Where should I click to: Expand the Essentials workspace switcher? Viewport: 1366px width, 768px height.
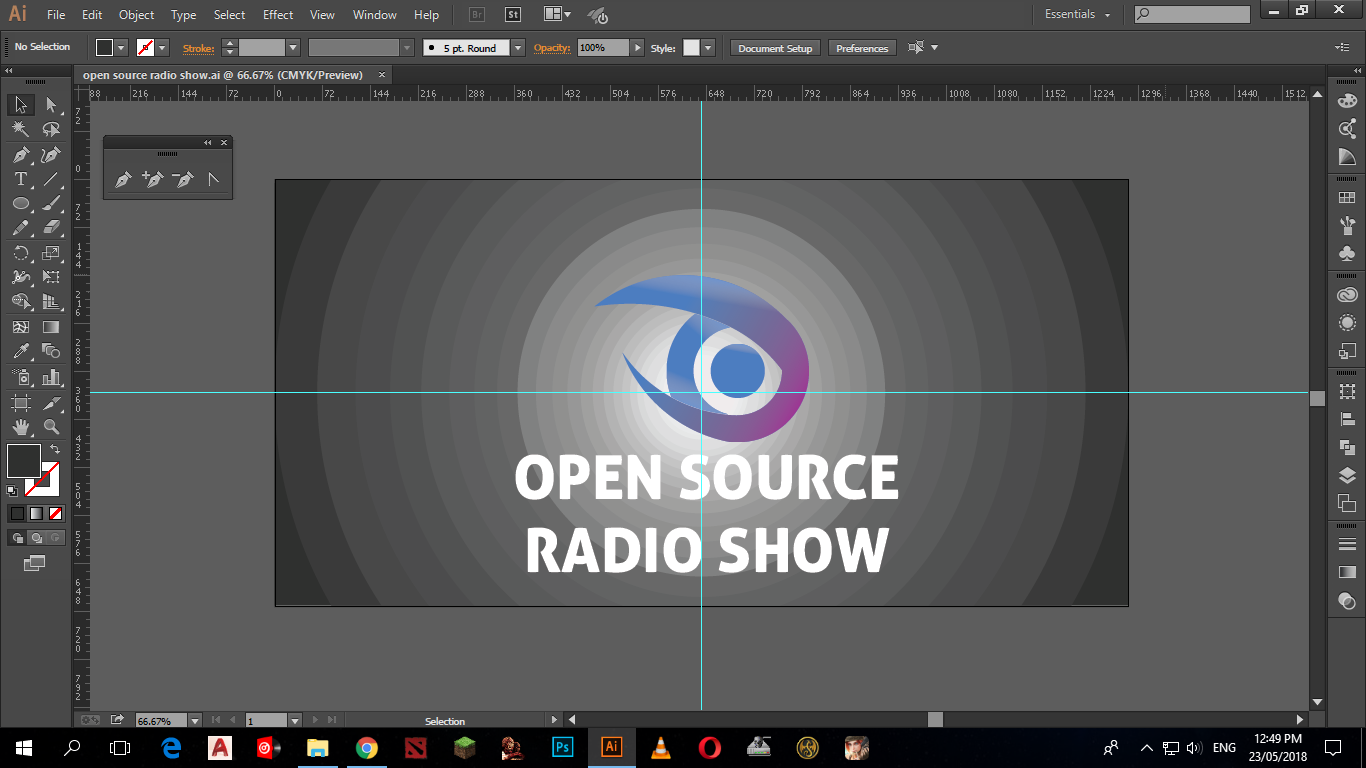[x=1078, y=15]
